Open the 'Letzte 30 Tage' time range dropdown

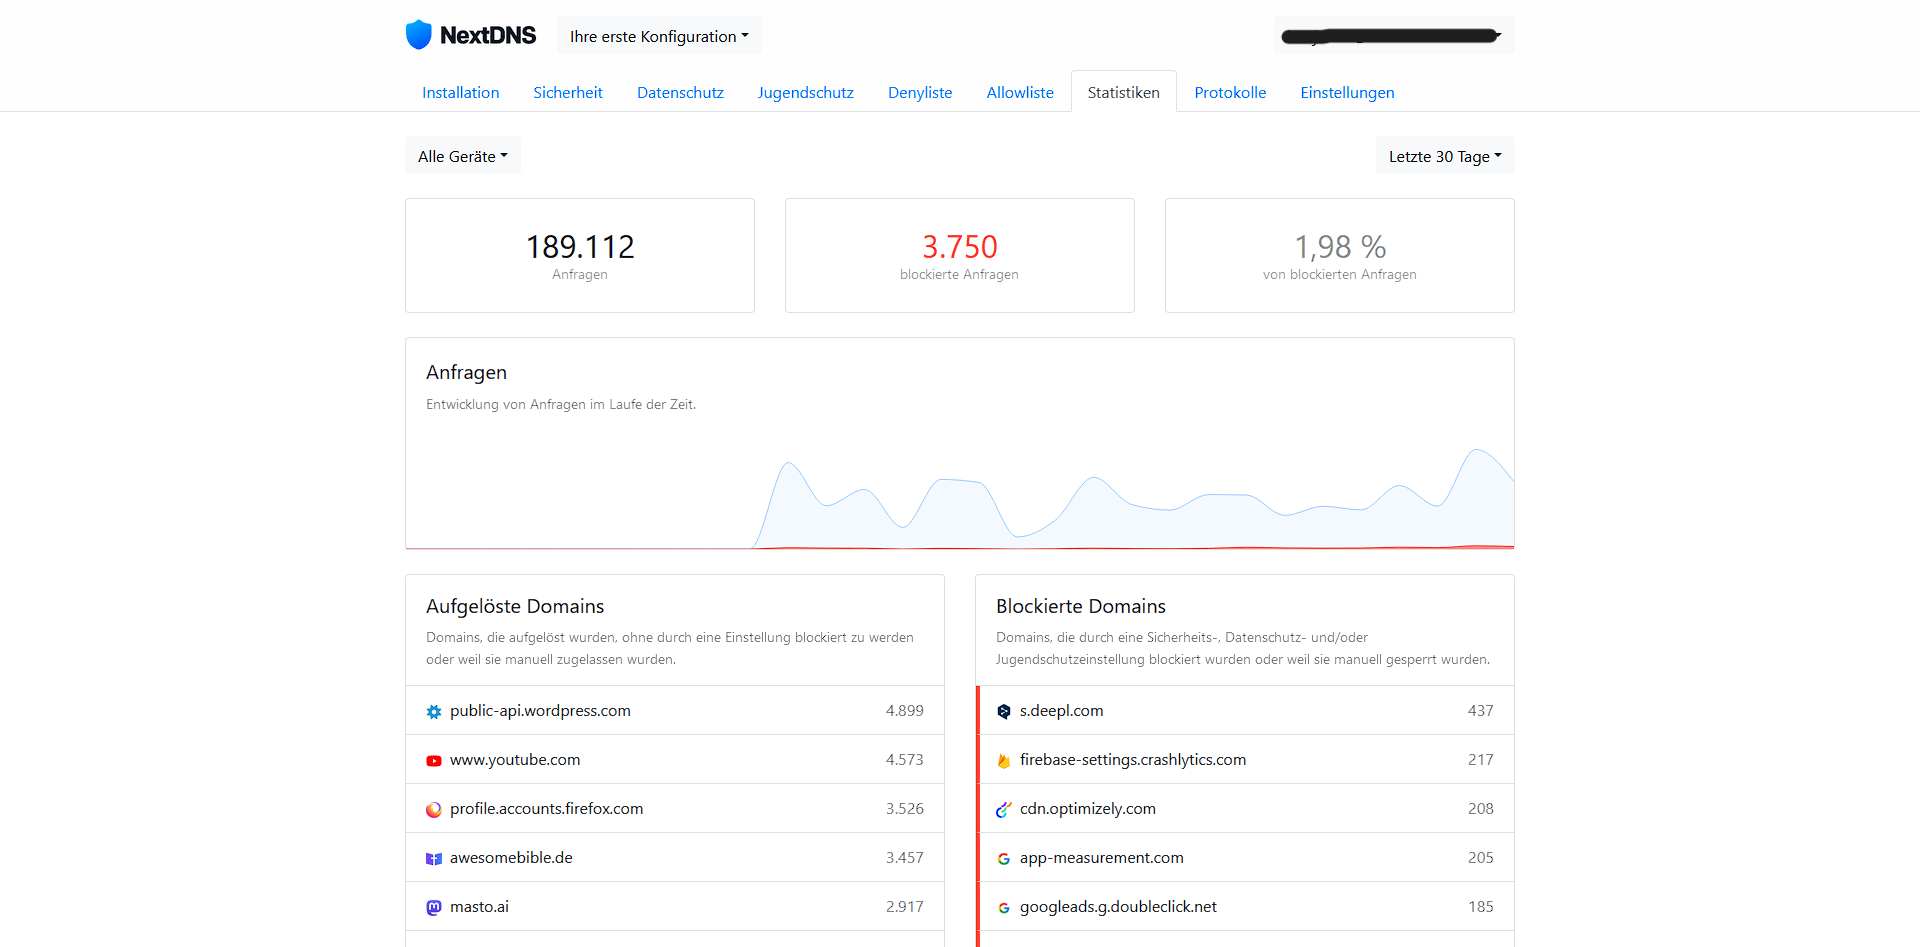click(x=1445, y=156)
